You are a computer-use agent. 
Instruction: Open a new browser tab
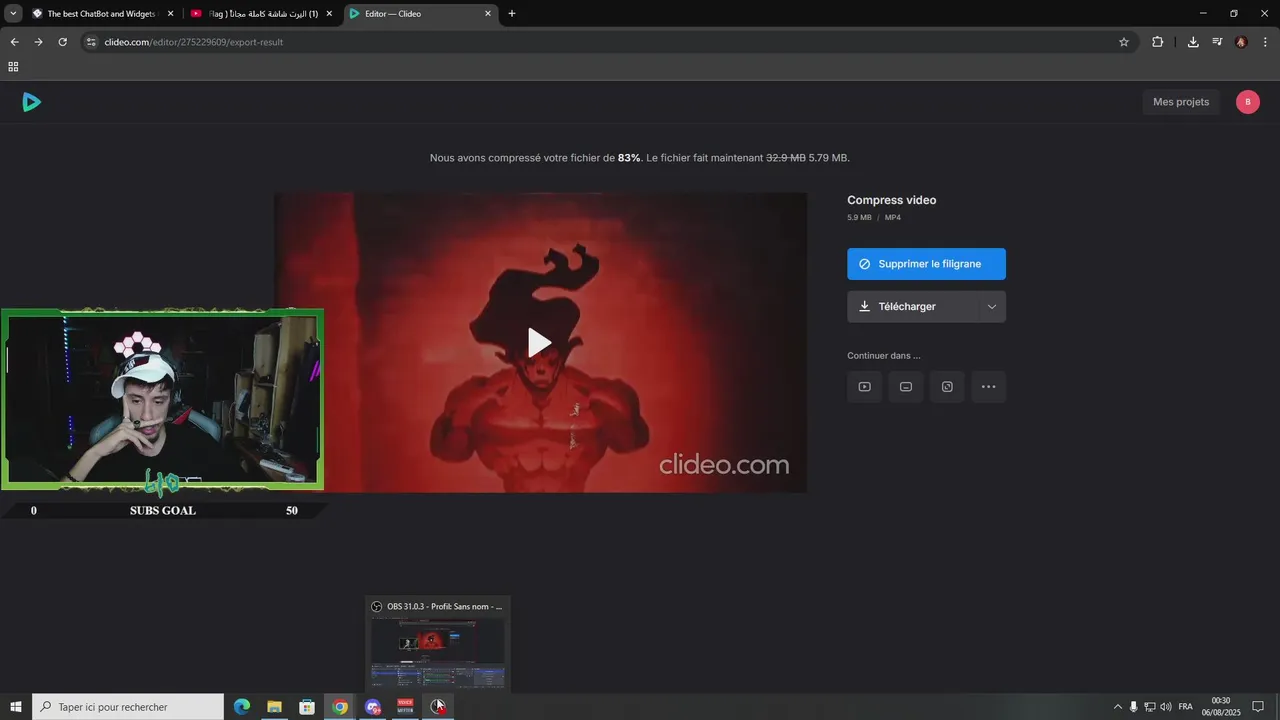click(x=512, y=14)
